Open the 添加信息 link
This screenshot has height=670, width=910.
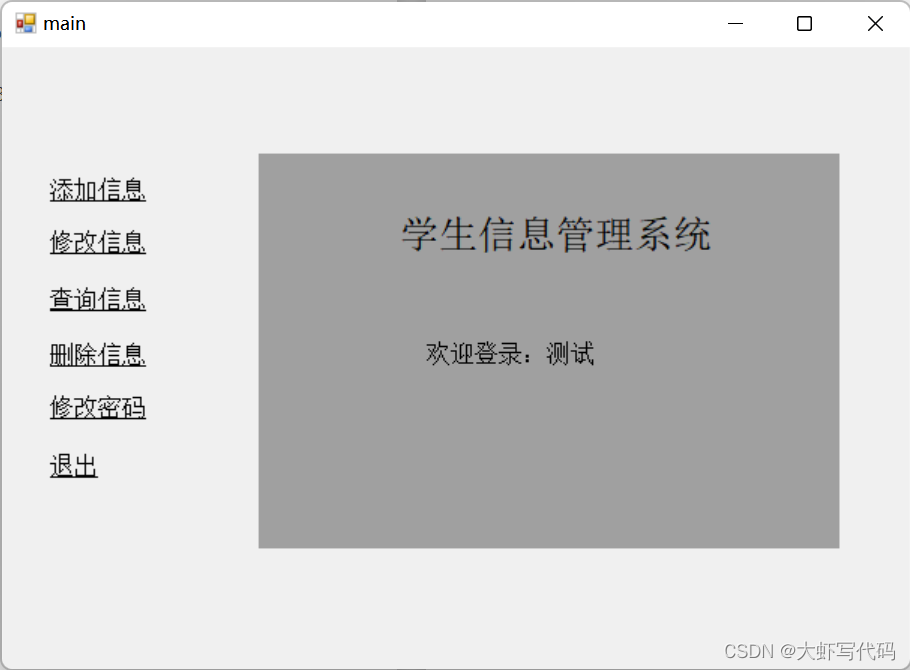click(98, 190)
